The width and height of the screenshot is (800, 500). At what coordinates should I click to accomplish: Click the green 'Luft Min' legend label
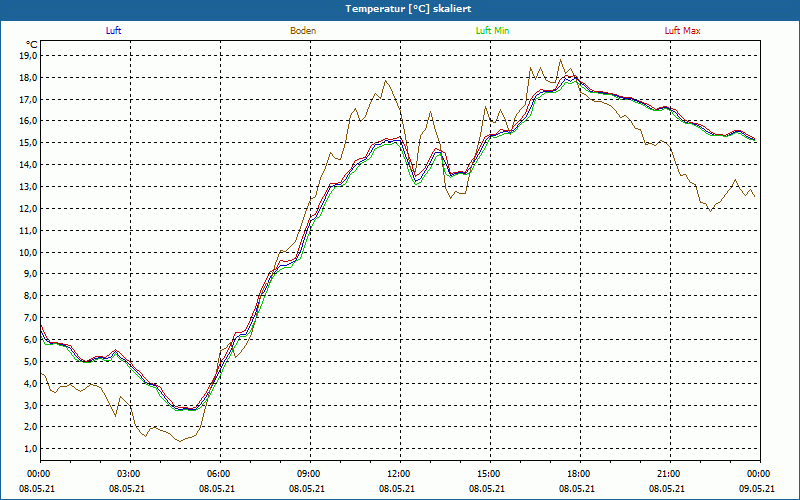click(492, 31)
